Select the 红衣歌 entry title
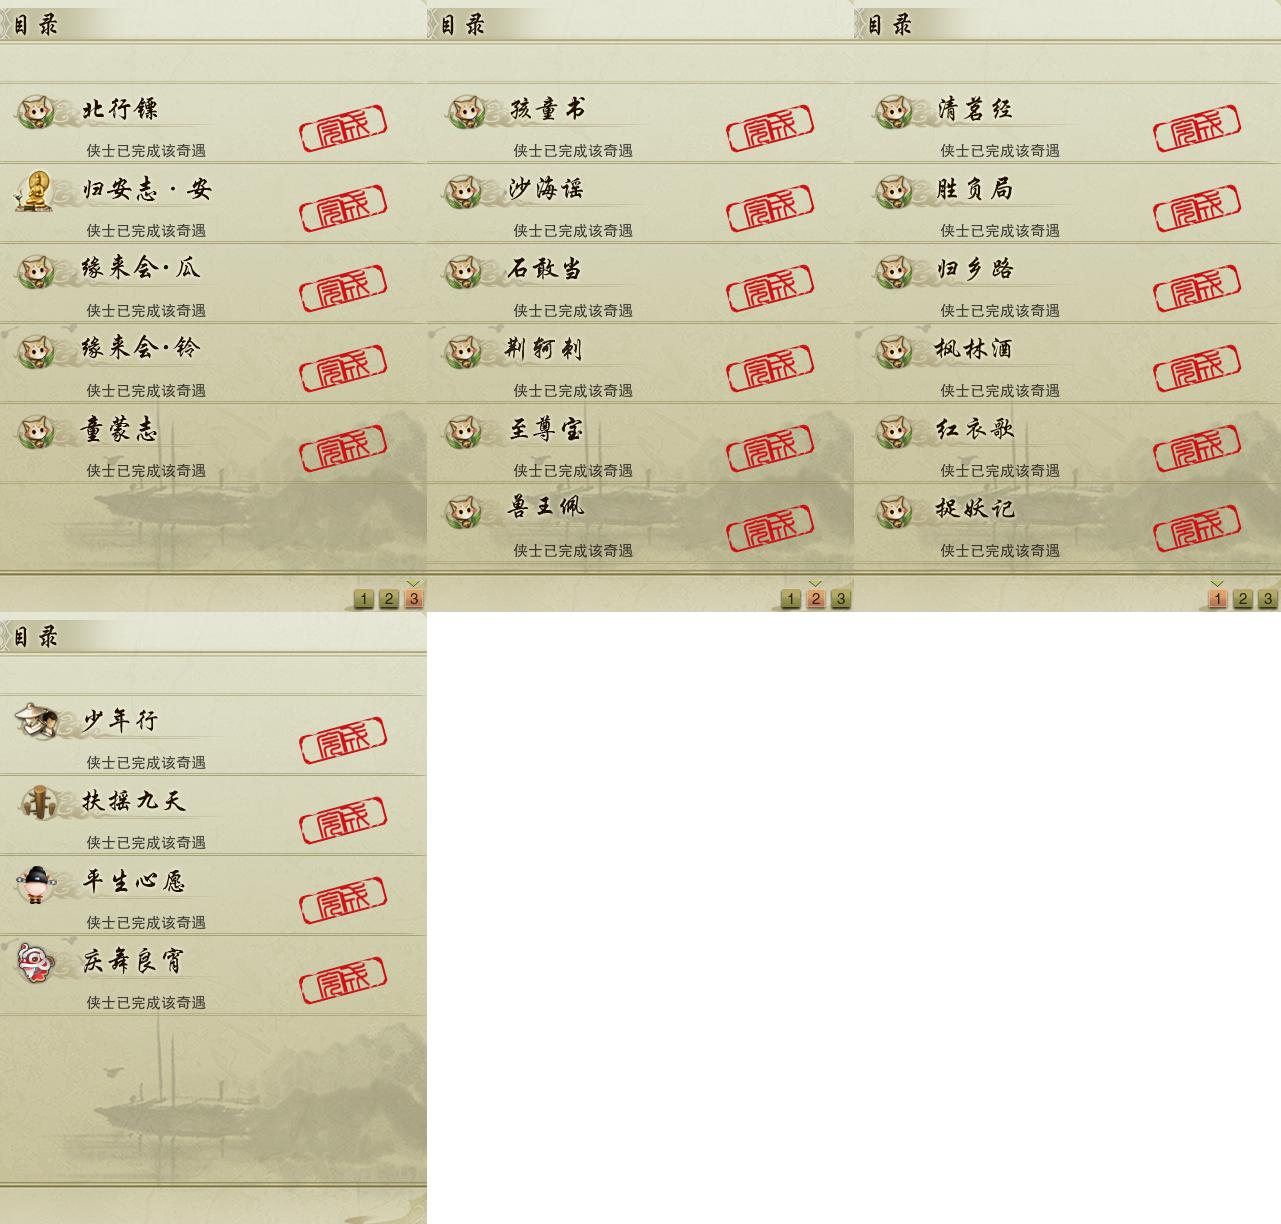Viewport: 1281px width, 1224px height. coord(975,429)
